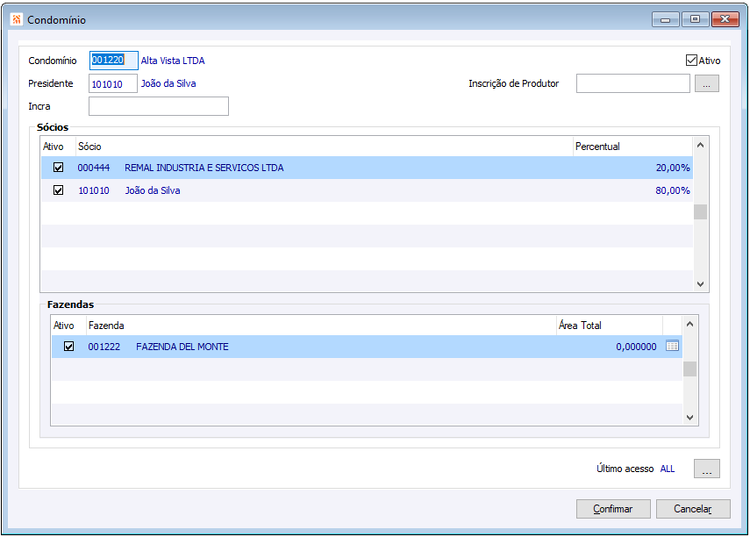Click the Fazendas list scrollbar thumb
Image resolution: width=750 pixels, height=537 pixels.
[x=690, y=369]
